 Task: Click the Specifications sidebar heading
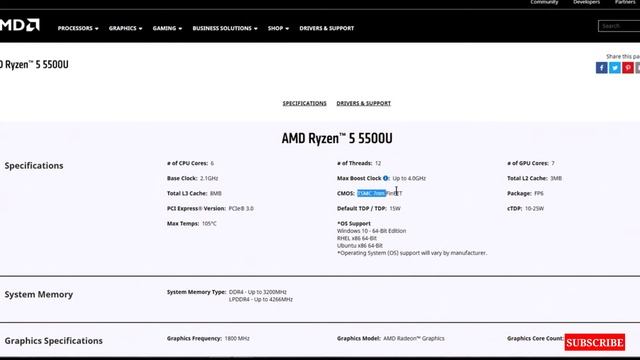pyautogui.click(x=34, y=165)
